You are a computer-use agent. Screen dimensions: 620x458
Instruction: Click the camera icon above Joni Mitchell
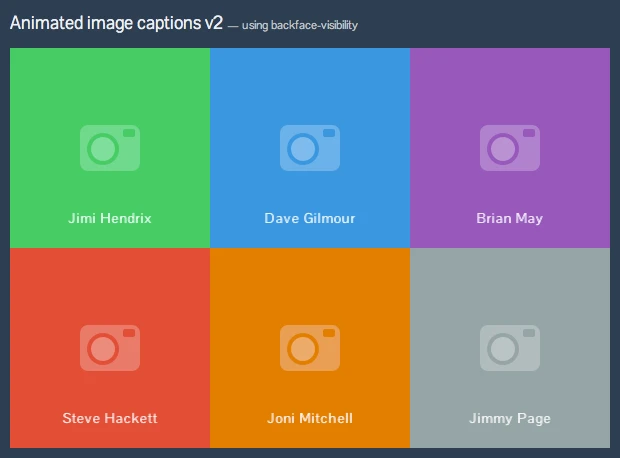click(310, 348)
